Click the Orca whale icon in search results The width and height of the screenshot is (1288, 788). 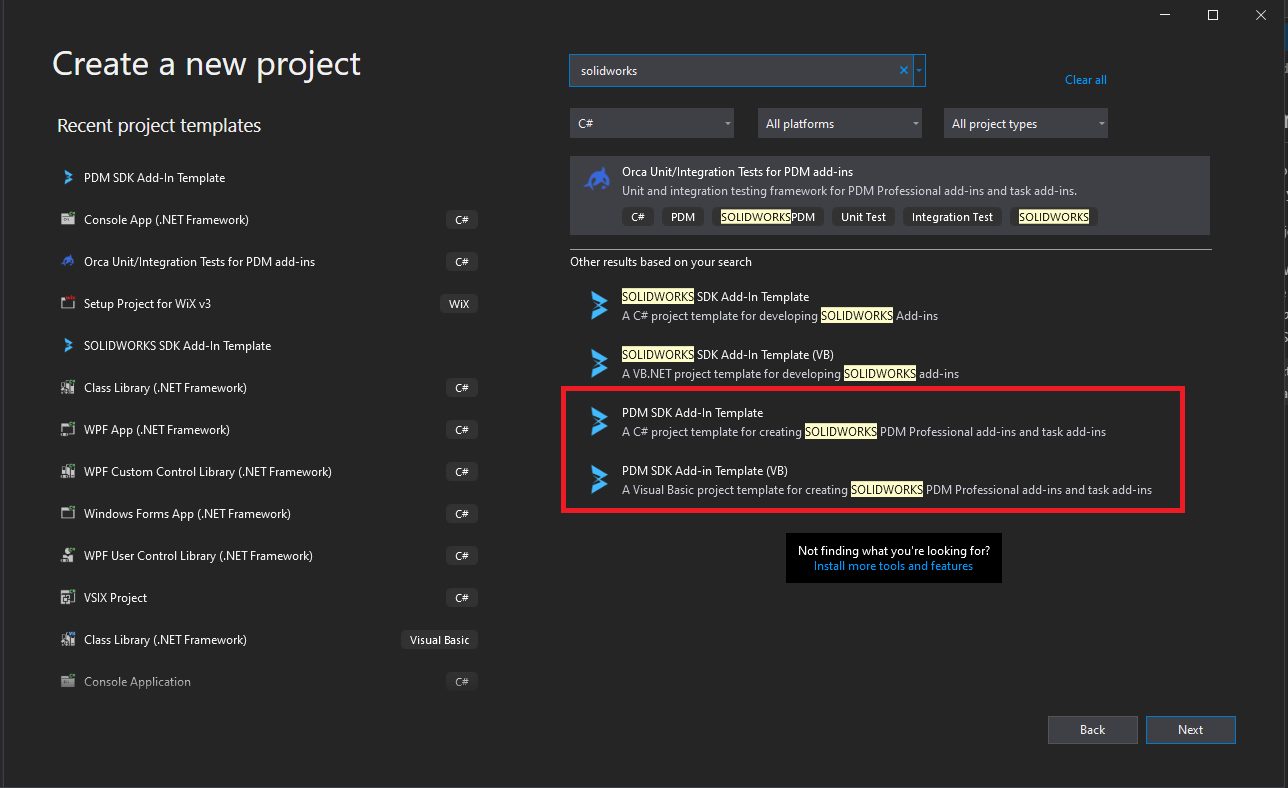598,180
